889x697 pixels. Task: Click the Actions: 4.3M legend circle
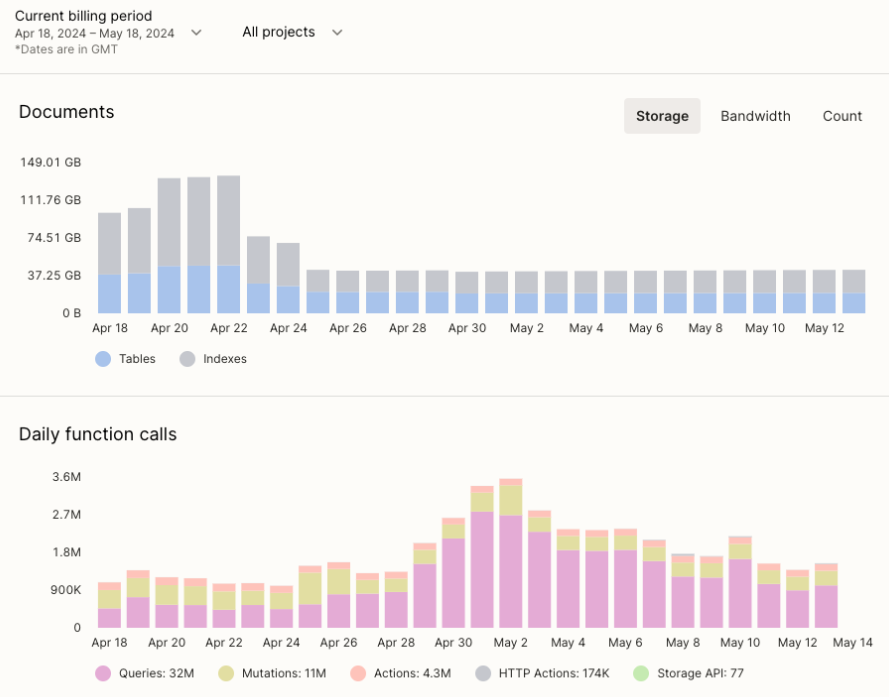(x=358, y=673)
